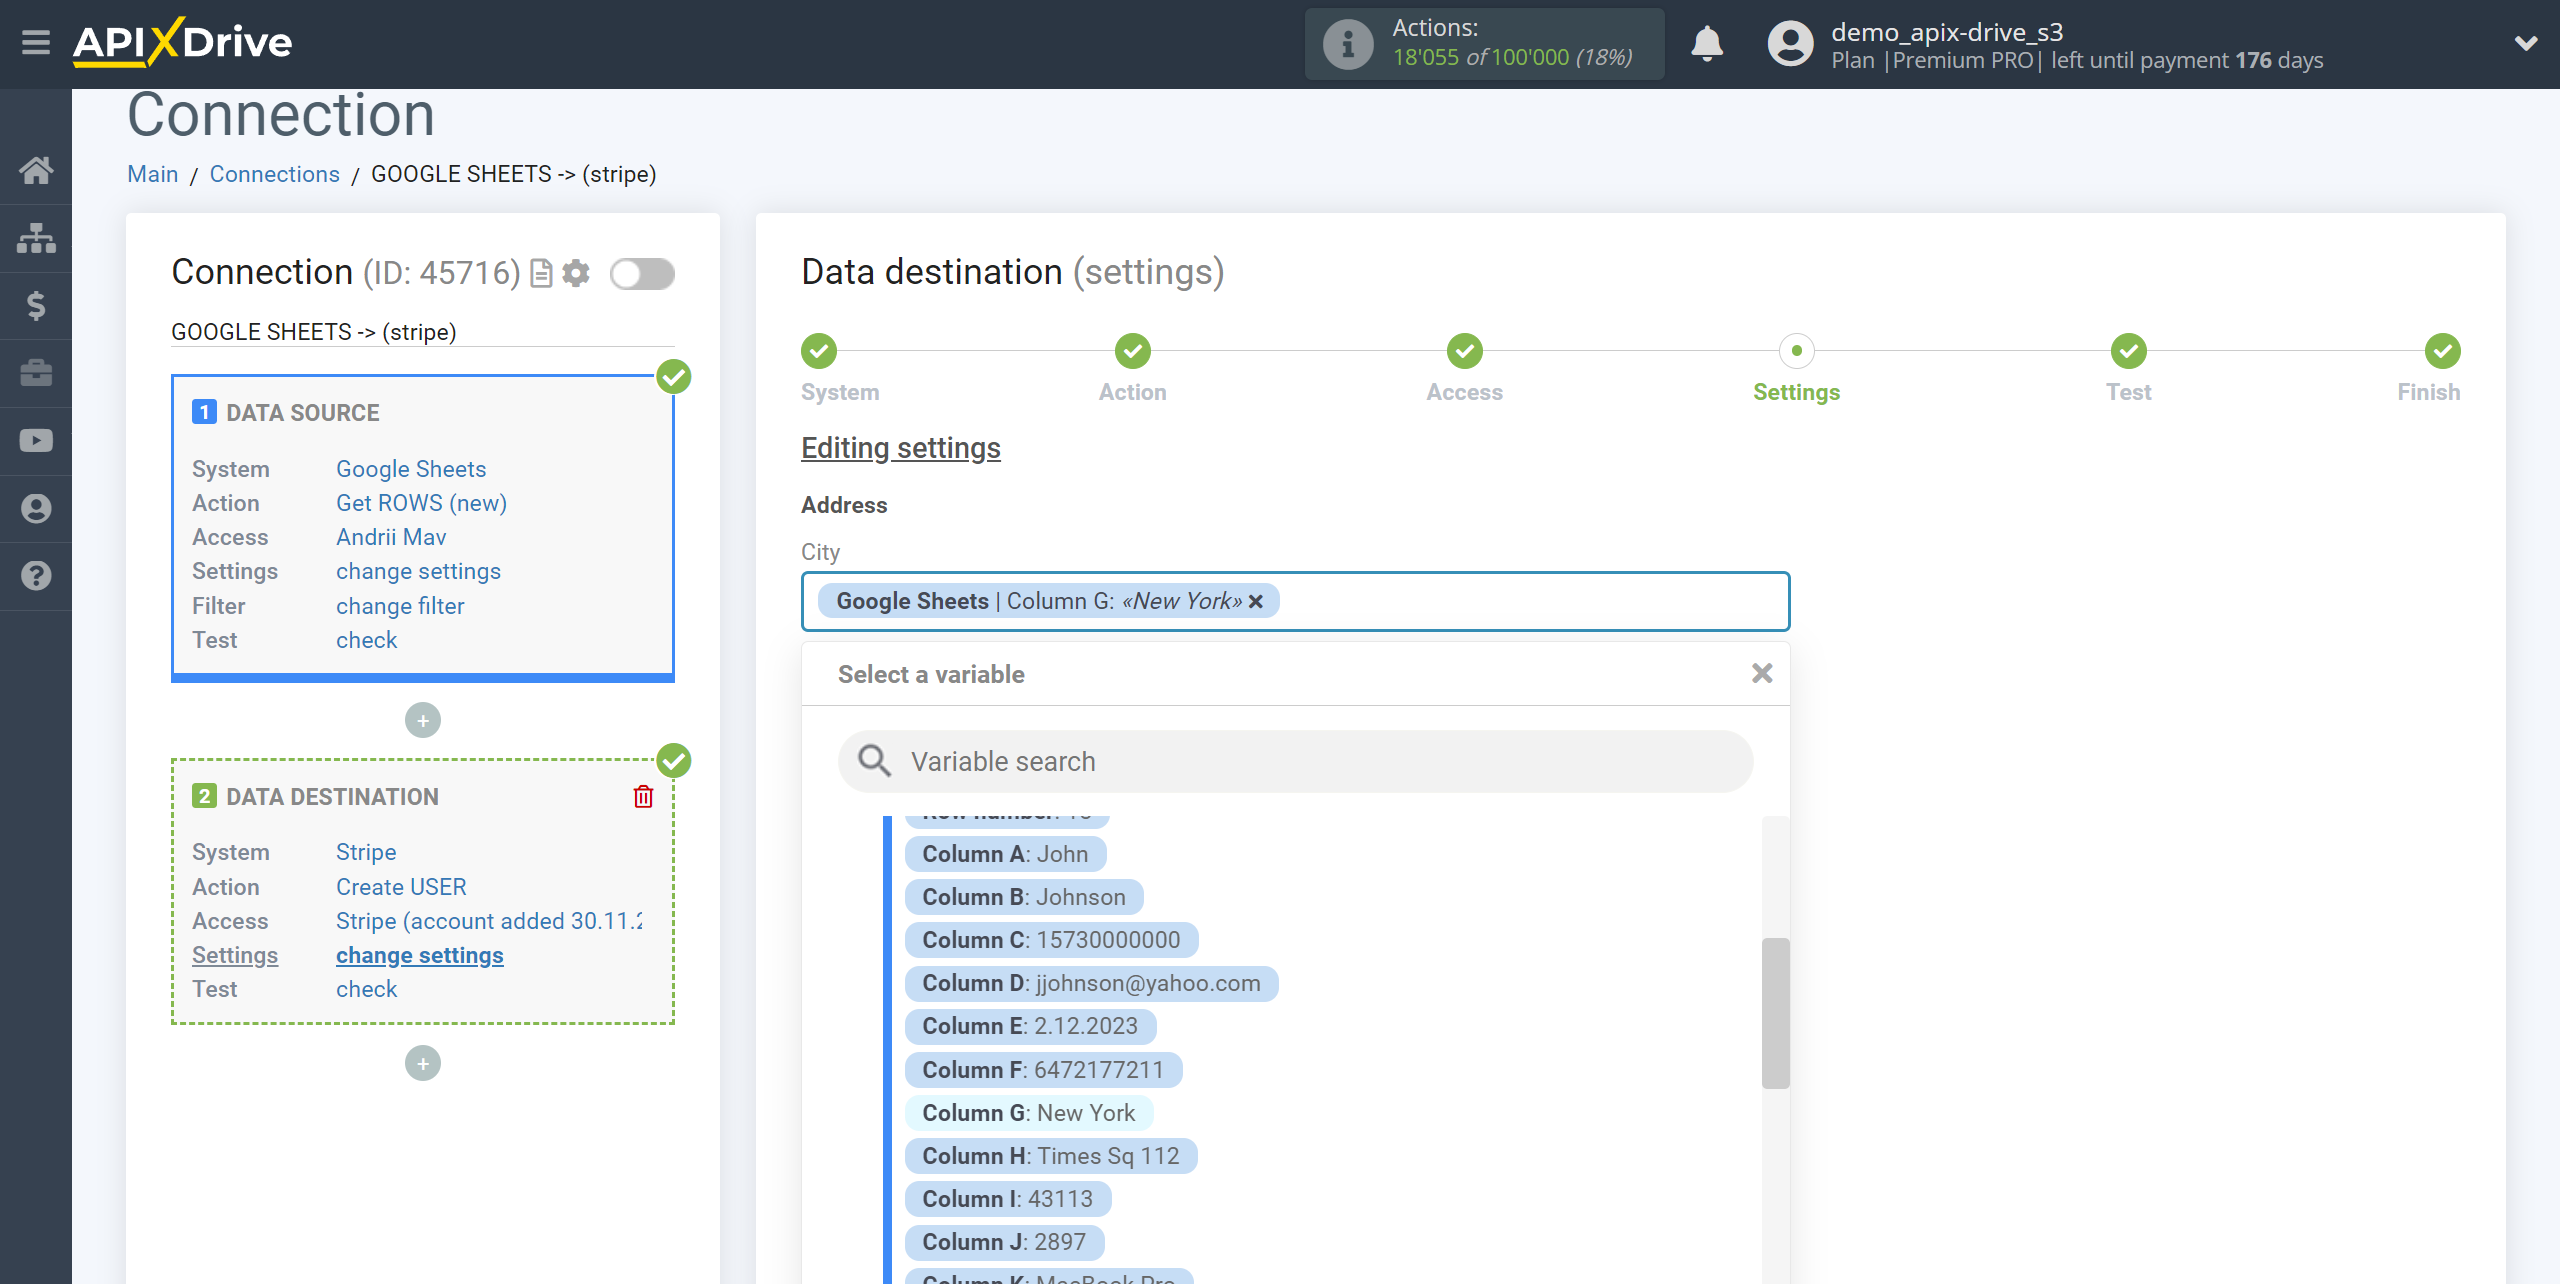Click the variable list scrollbar thumb
The width and height of the screenshot is (2560, 1284).
point(1775,1012)
